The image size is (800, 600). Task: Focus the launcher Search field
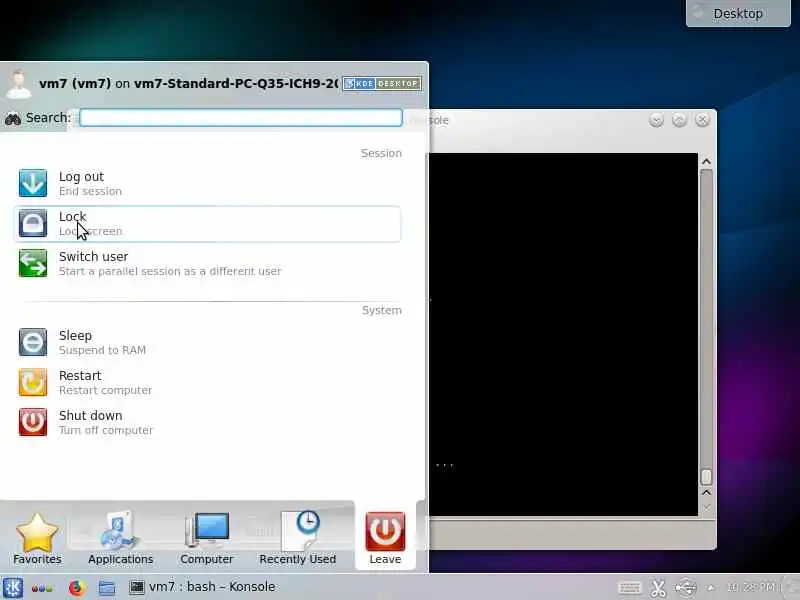point(241,117)
